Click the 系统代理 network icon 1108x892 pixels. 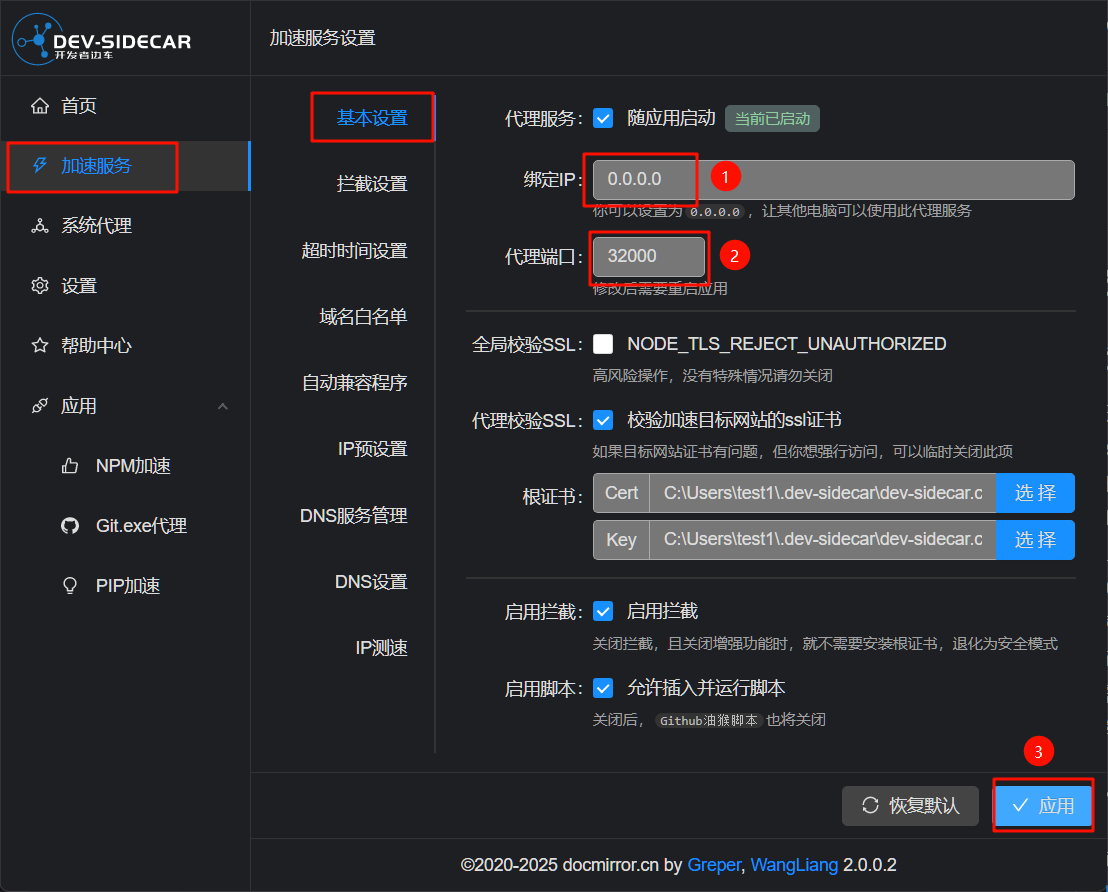point(40,226)
